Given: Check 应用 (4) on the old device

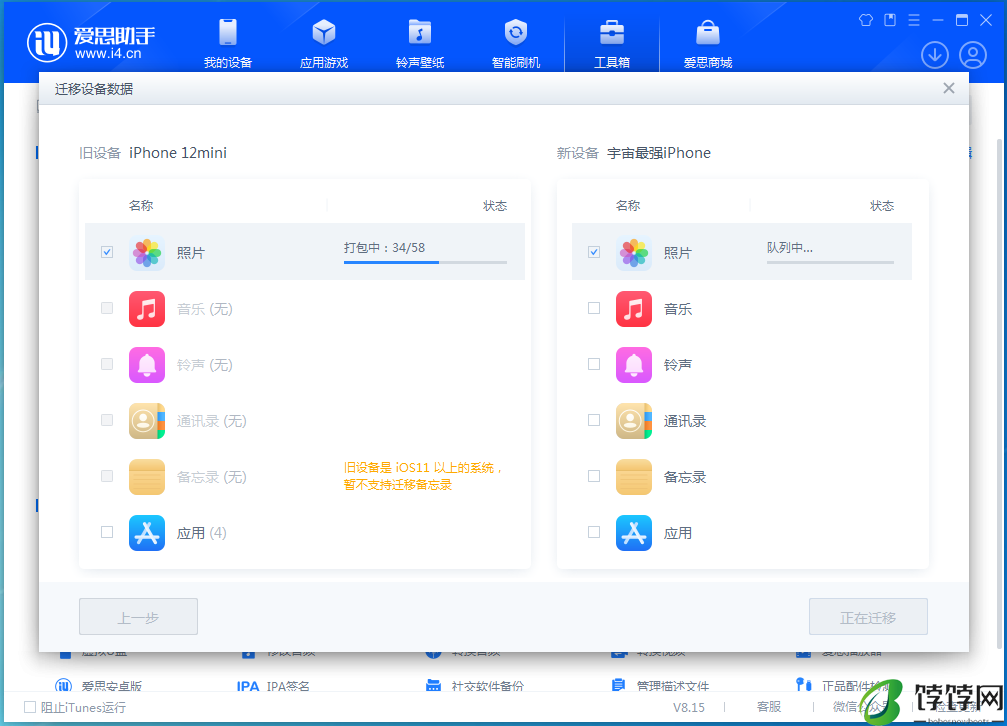Looking at the screenshot, I should pyautogui.click(x=107, y=532).
